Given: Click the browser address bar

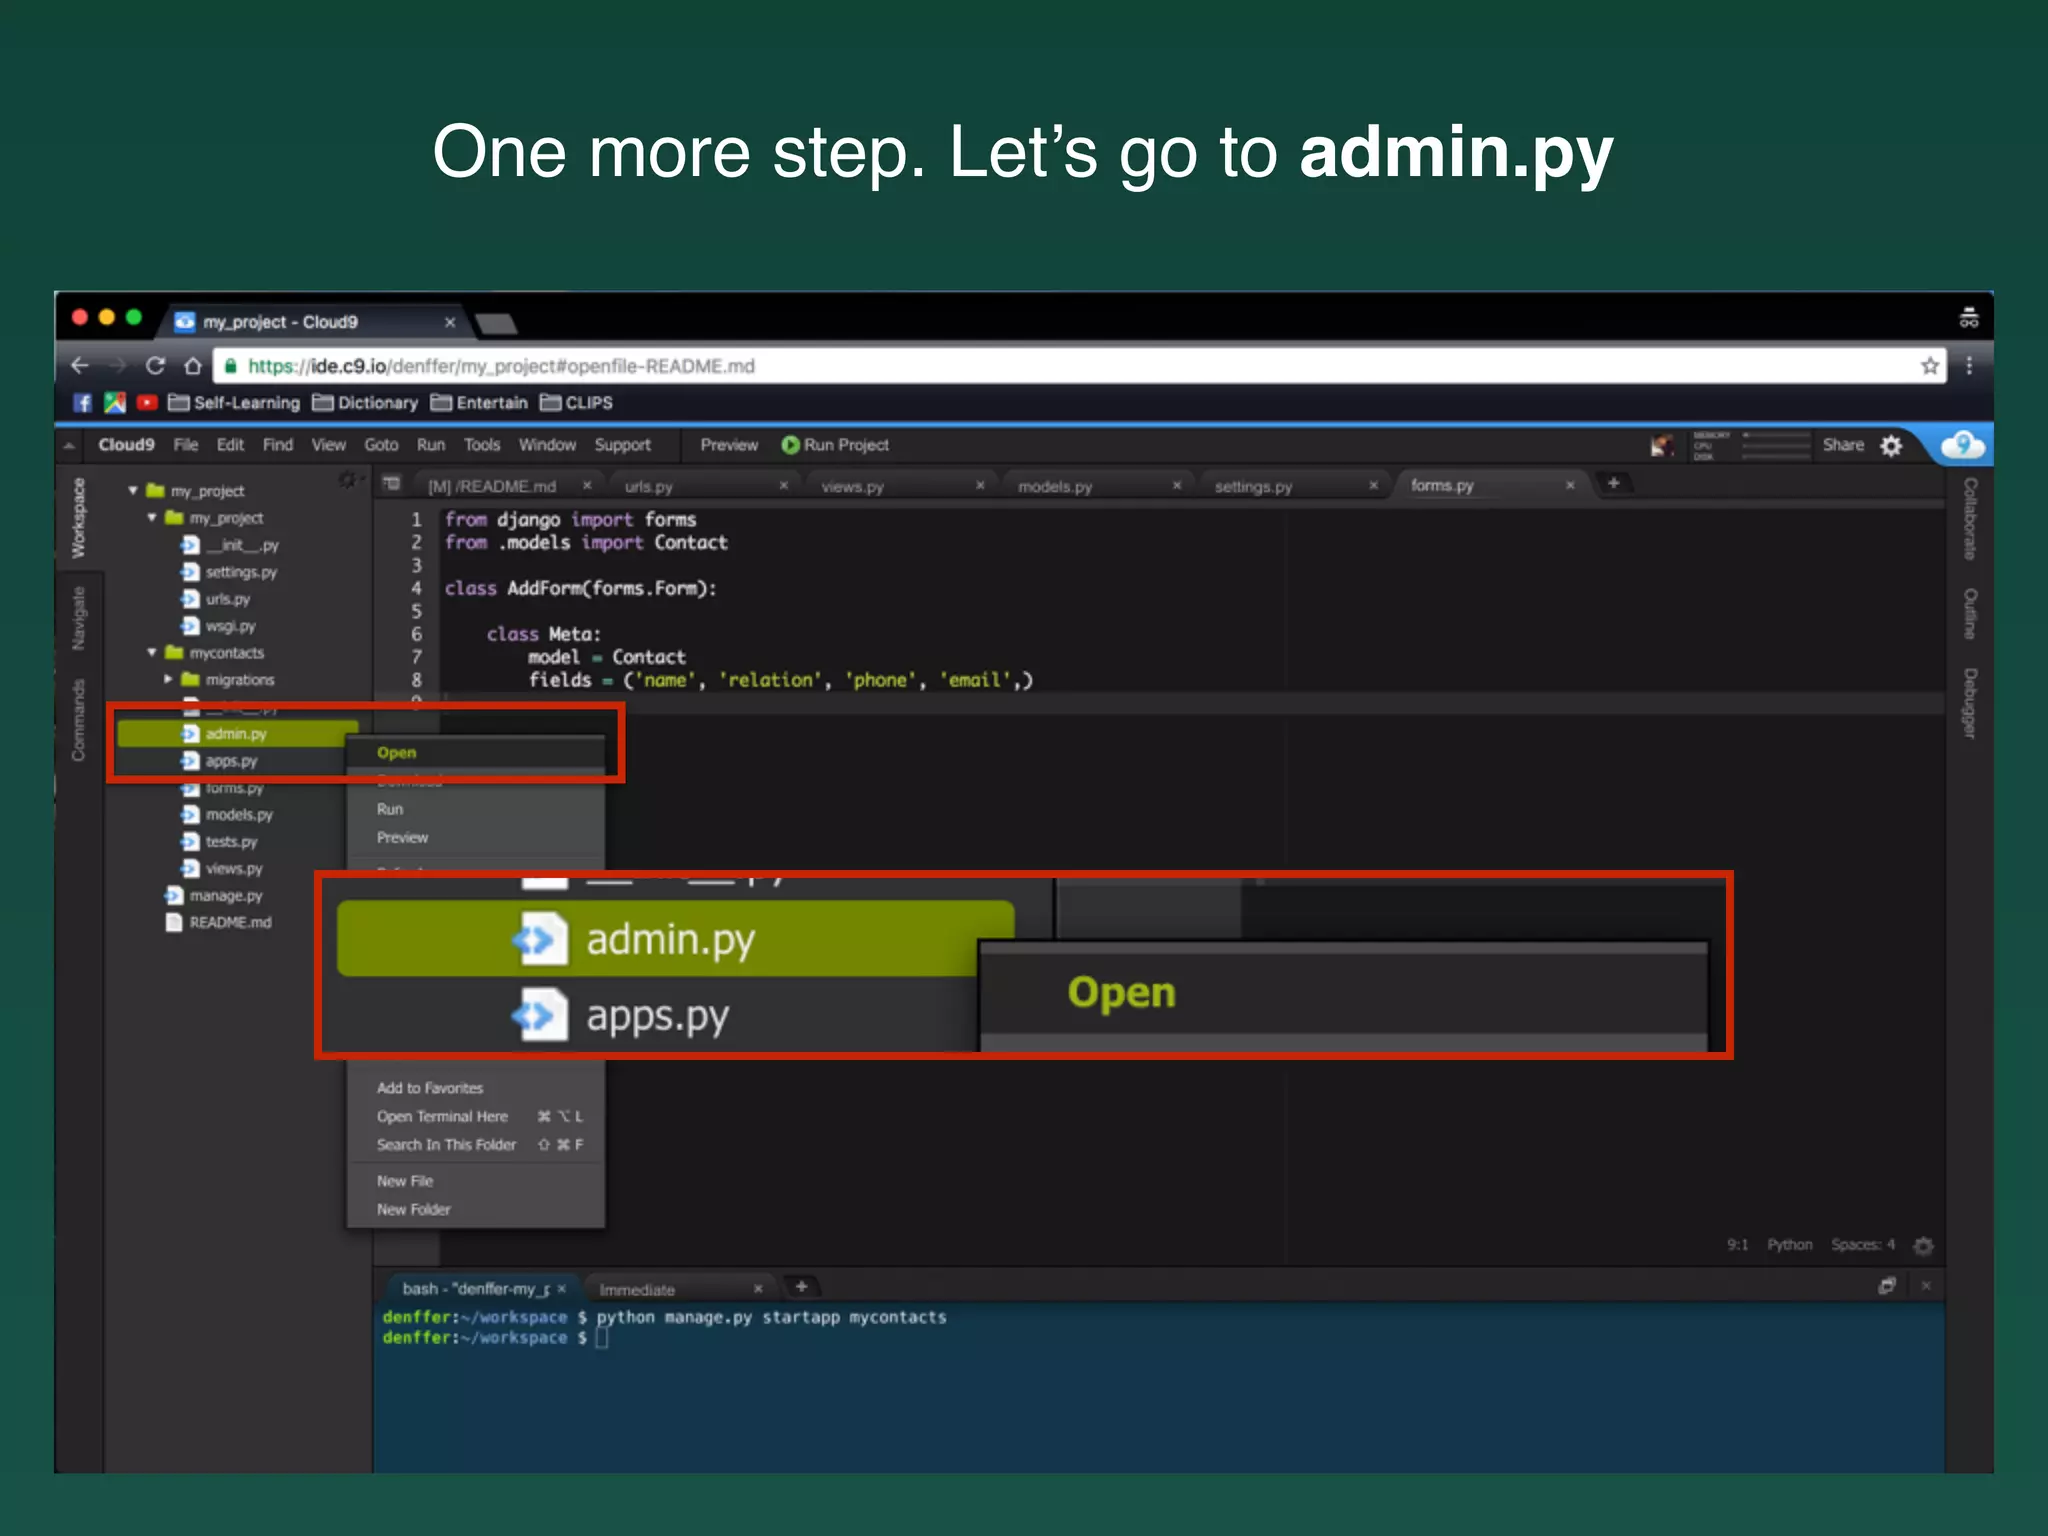Looking at the screenshot, I should click(x=1000, y=366).
